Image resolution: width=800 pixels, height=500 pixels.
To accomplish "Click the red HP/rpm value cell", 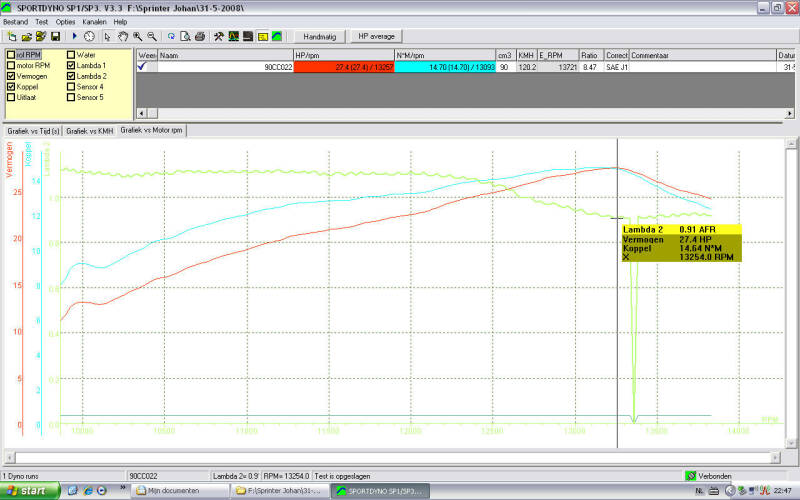I will click(344, 68).
